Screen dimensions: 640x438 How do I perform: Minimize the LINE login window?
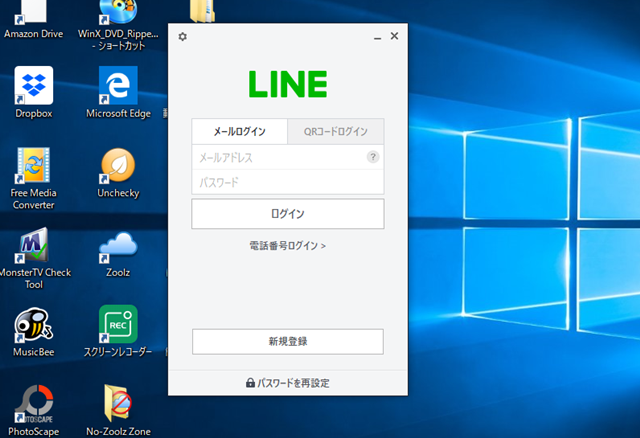pyautogui.click(x=378, y=37)
